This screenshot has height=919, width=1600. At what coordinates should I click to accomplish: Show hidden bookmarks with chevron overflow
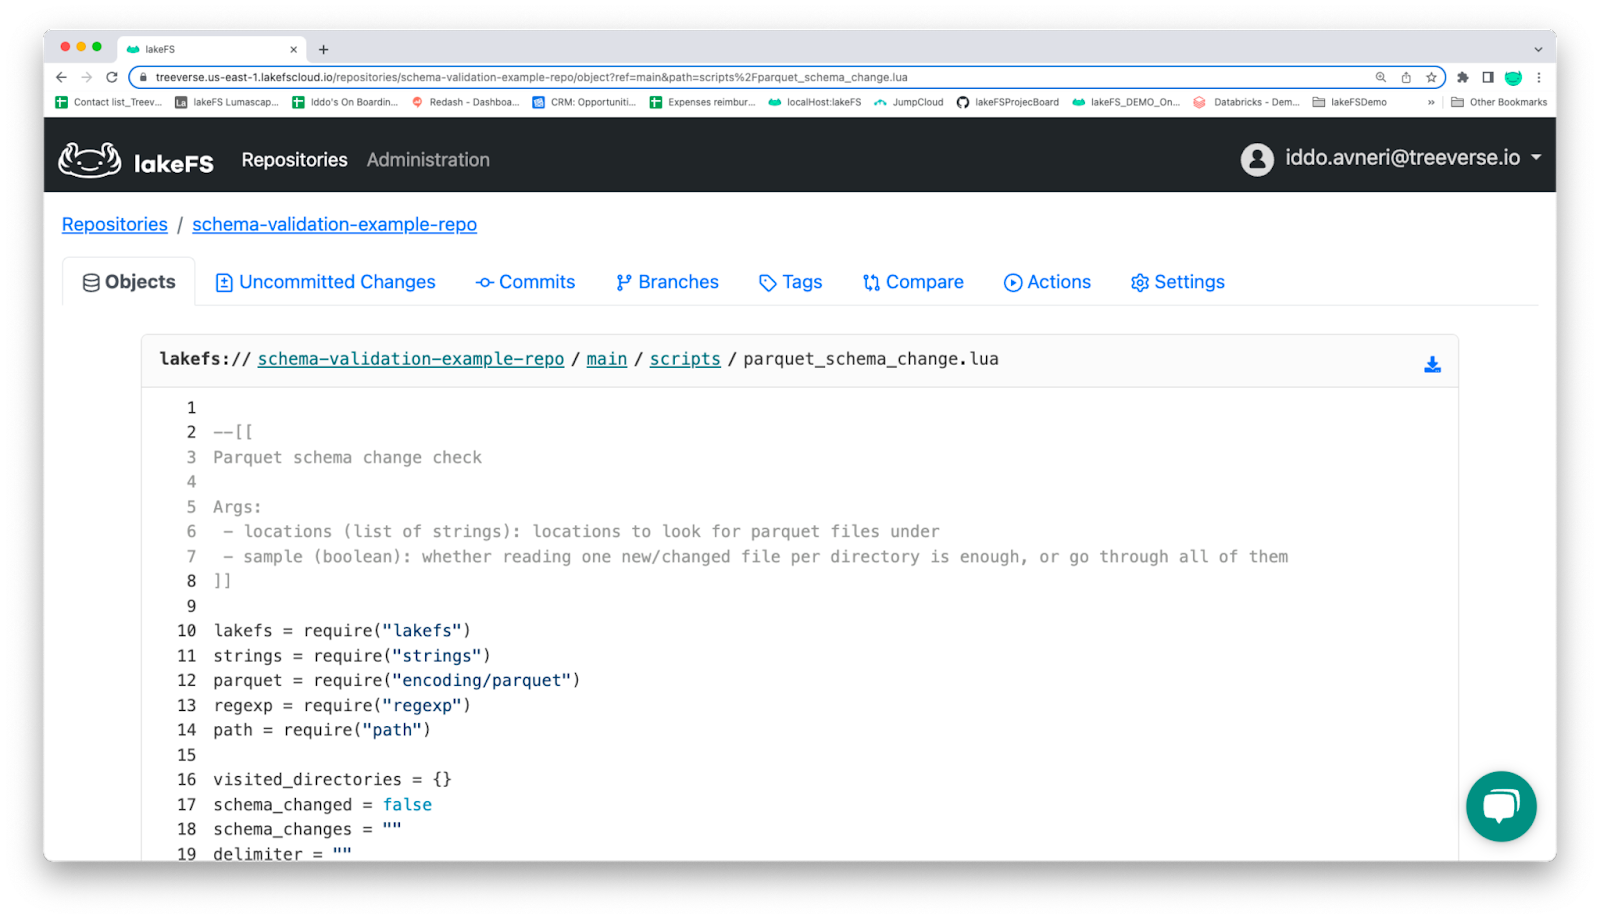(1431, 102)
